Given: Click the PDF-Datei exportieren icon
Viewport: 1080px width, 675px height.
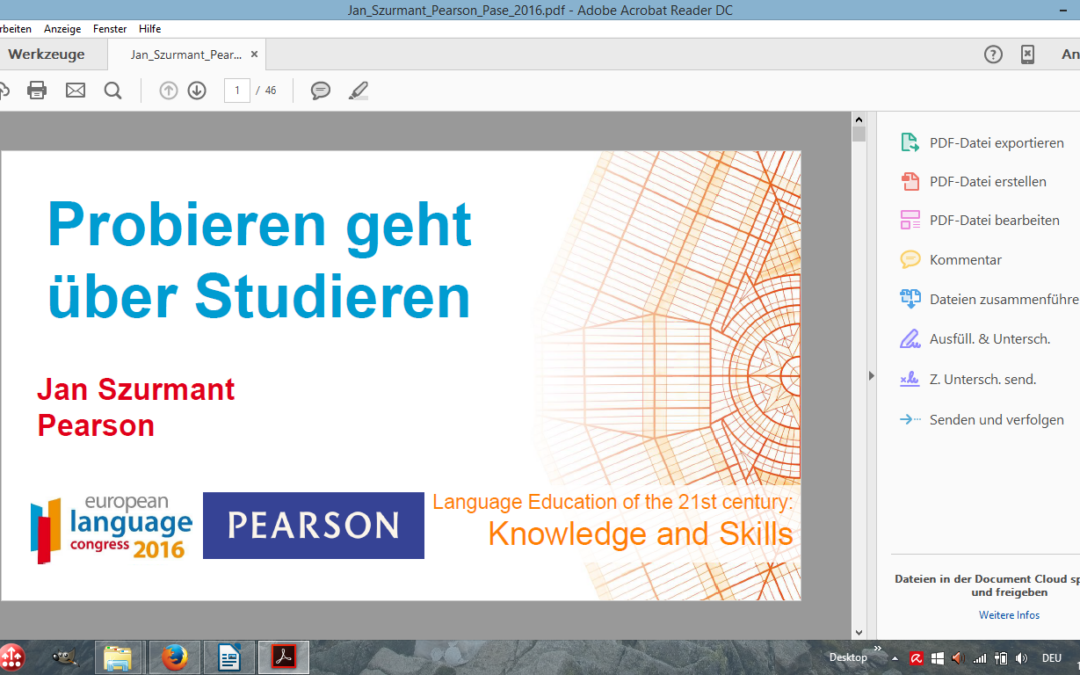Looking at the screenshot, I should tap(910, 143).
